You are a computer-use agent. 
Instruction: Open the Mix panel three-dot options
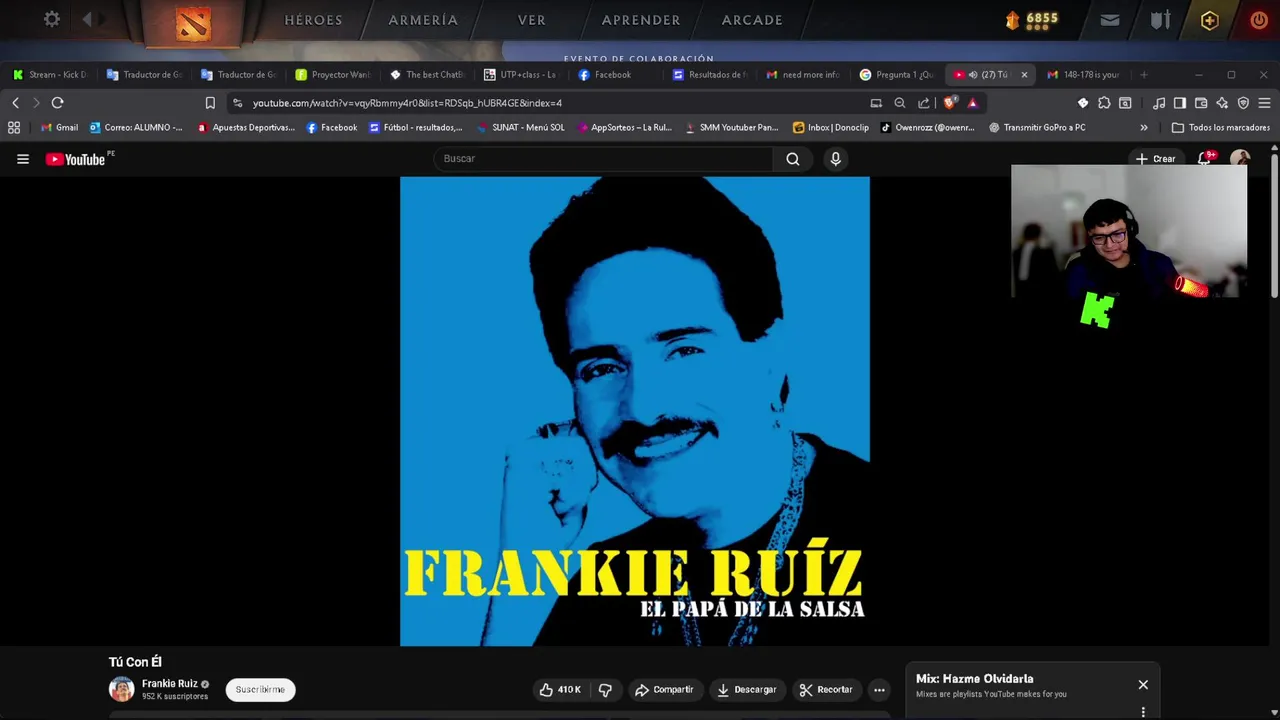click(x=1143, y=712)
